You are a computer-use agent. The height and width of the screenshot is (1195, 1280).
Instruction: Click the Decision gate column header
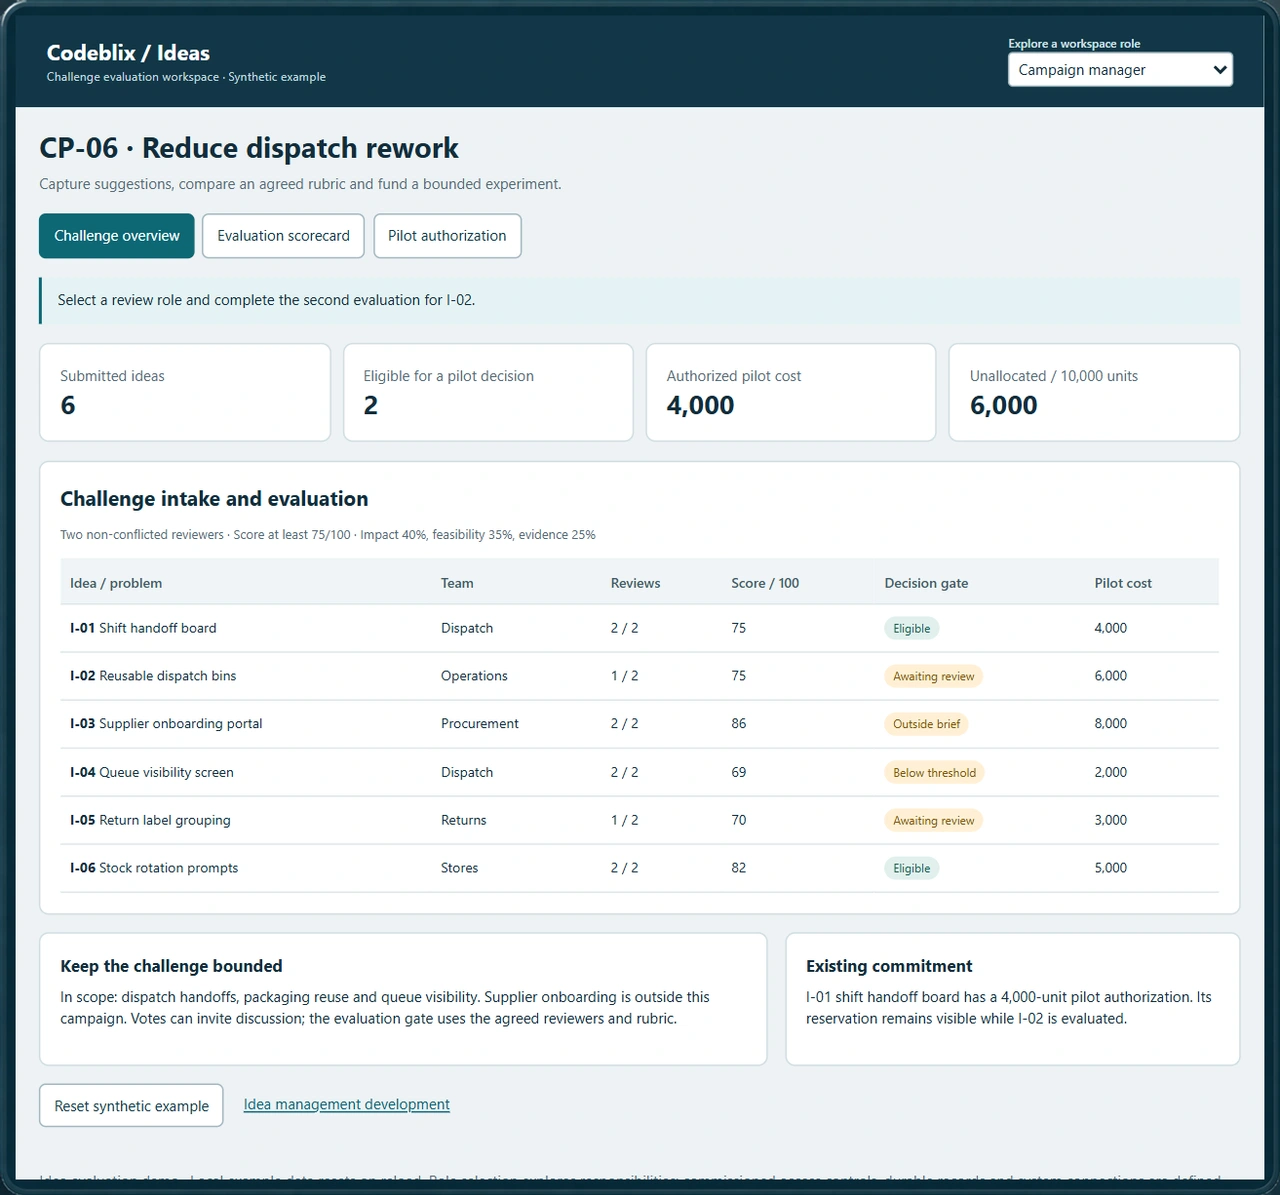coord(926,583)
